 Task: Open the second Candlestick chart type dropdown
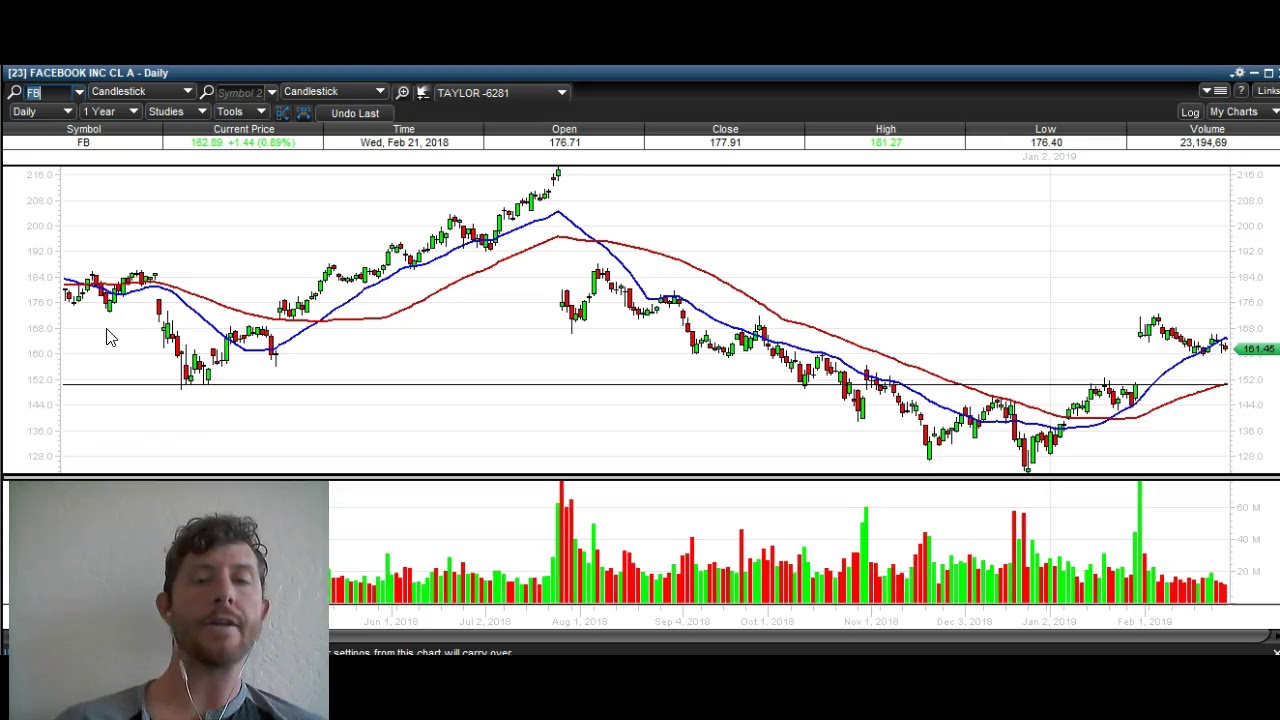tap(334, 92)
